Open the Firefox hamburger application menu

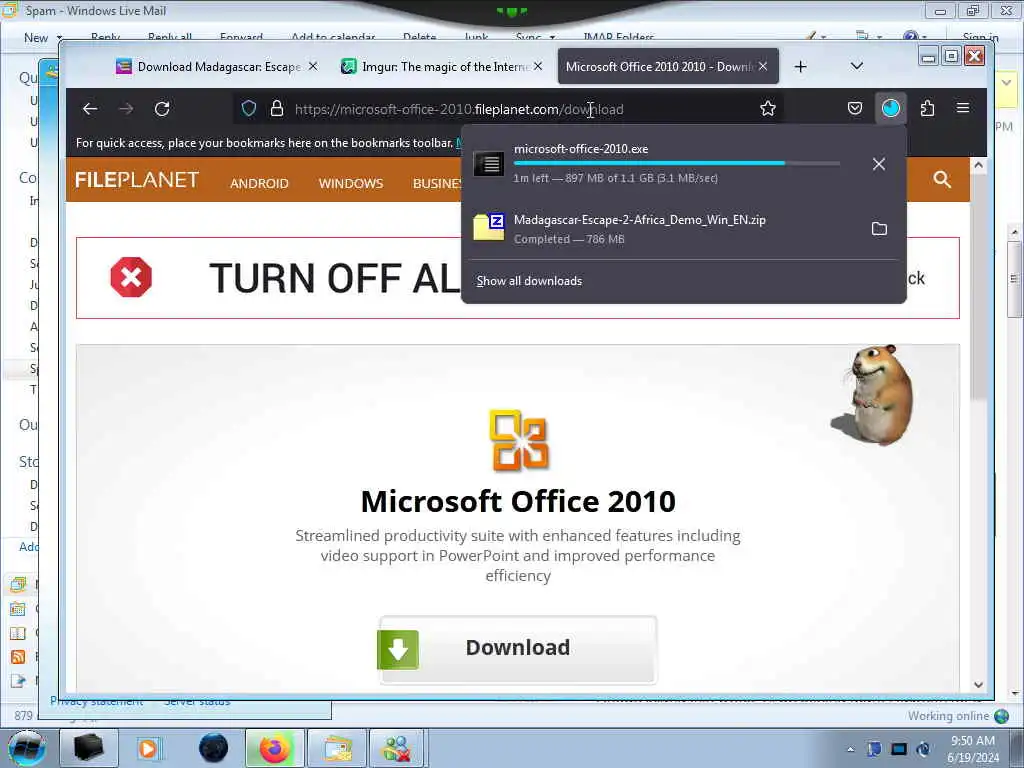click(963, 108)
